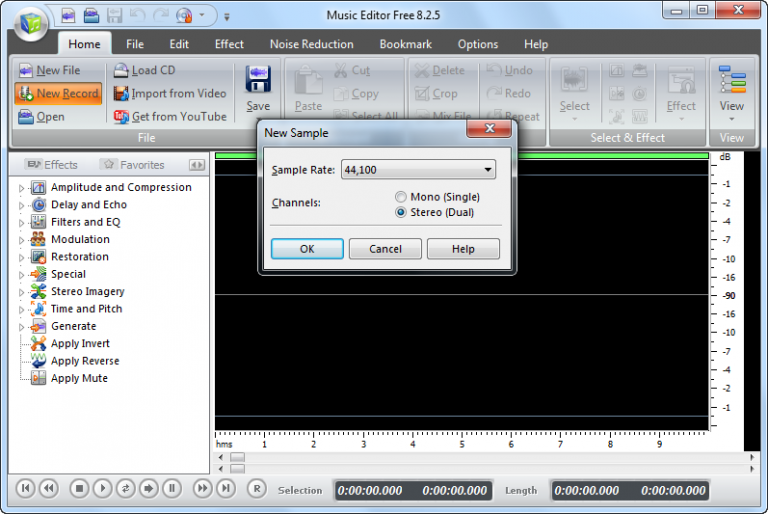768x514 pixels.
Task: Click New File in ribbon
Action: [x=49, y=70]
